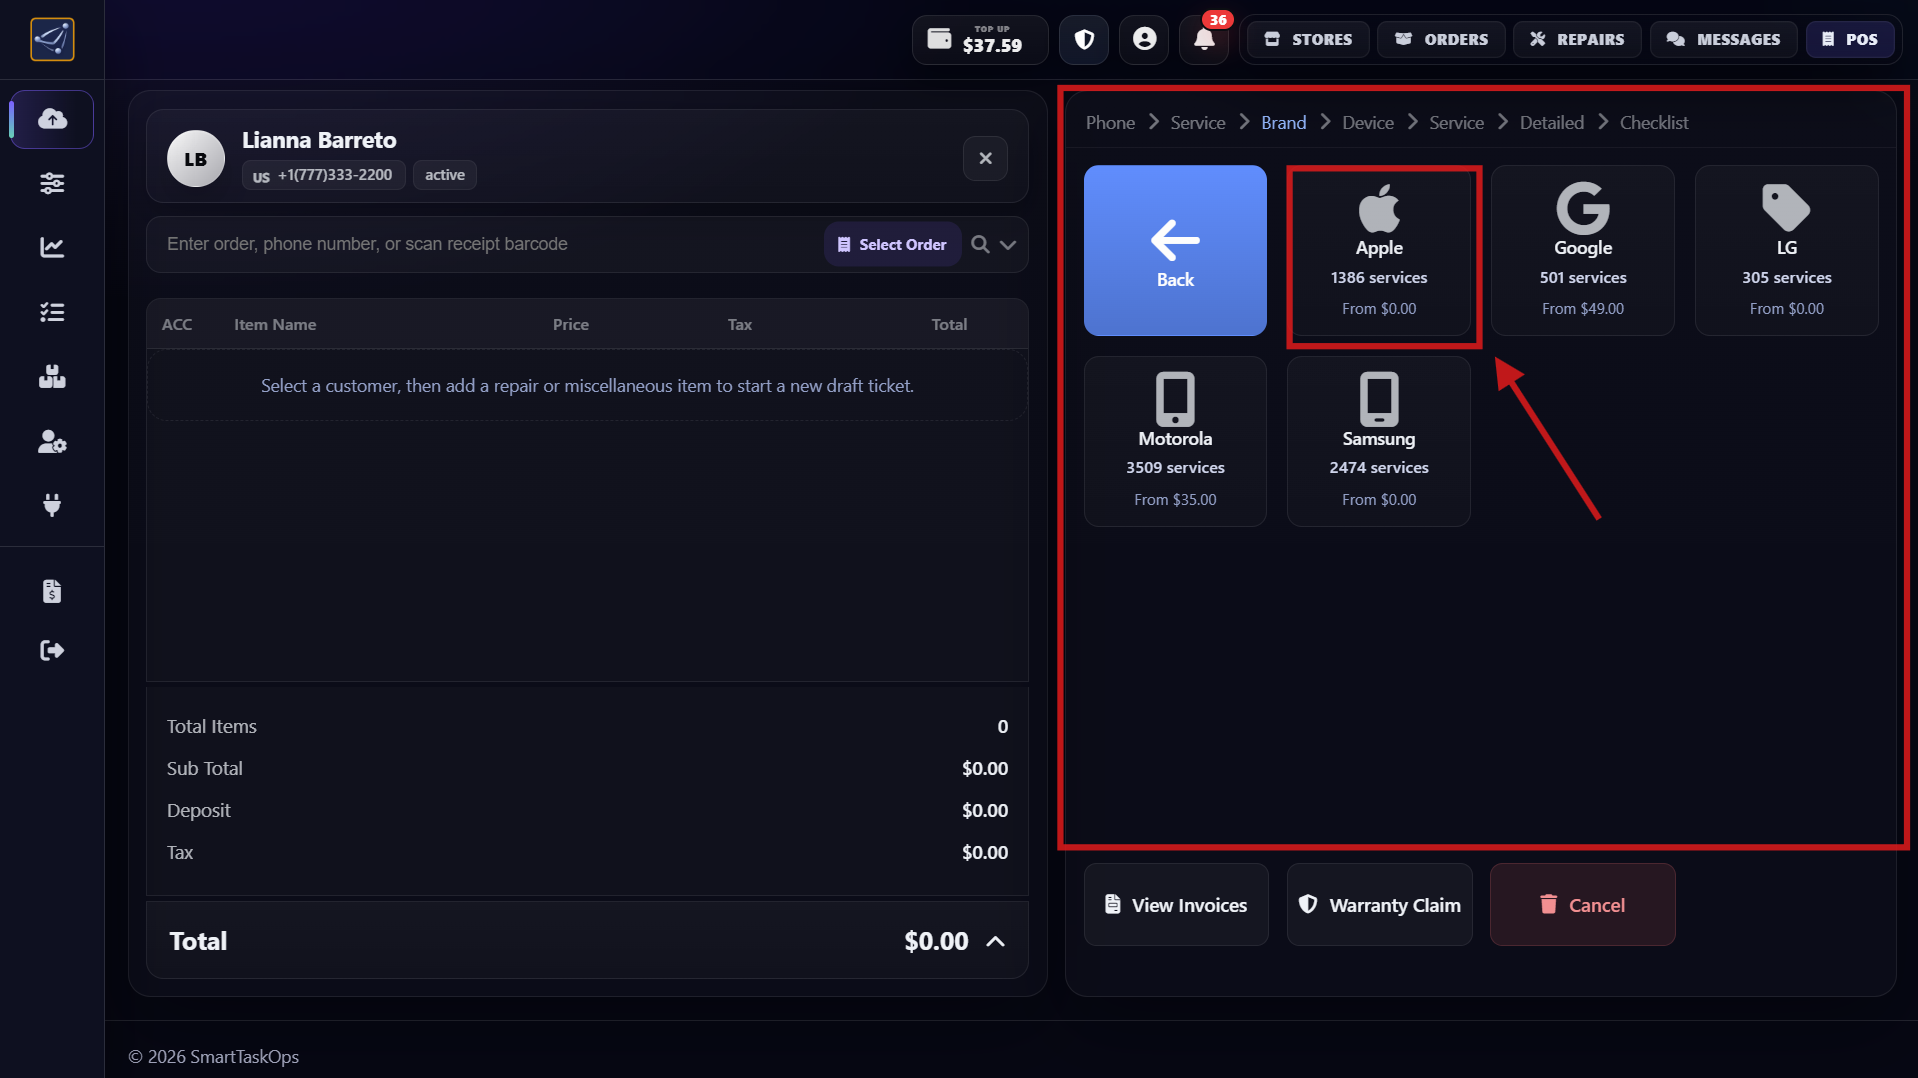Open the inventory boxes sidebar icon
Viewport: 1918px width, 1078px height.
pyautogui.click(x=52, y=377)
